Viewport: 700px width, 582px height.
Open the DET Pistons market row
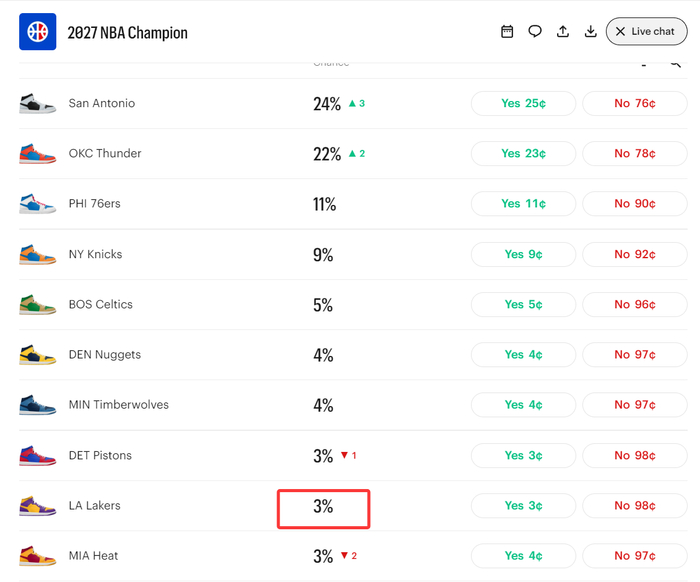(353, 456)
